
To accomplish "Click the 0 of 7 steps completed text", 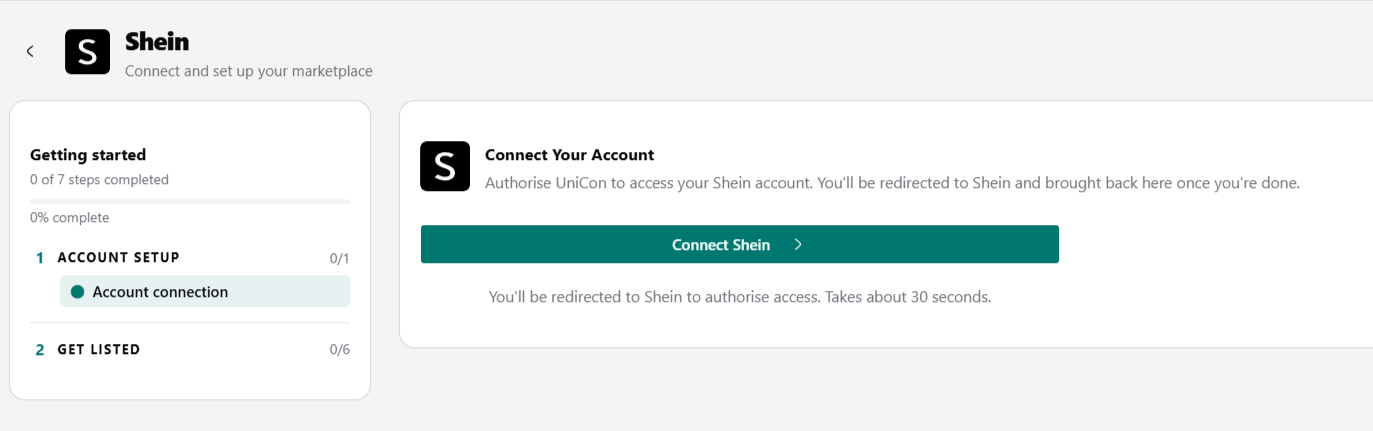I will tap(99, 180).
